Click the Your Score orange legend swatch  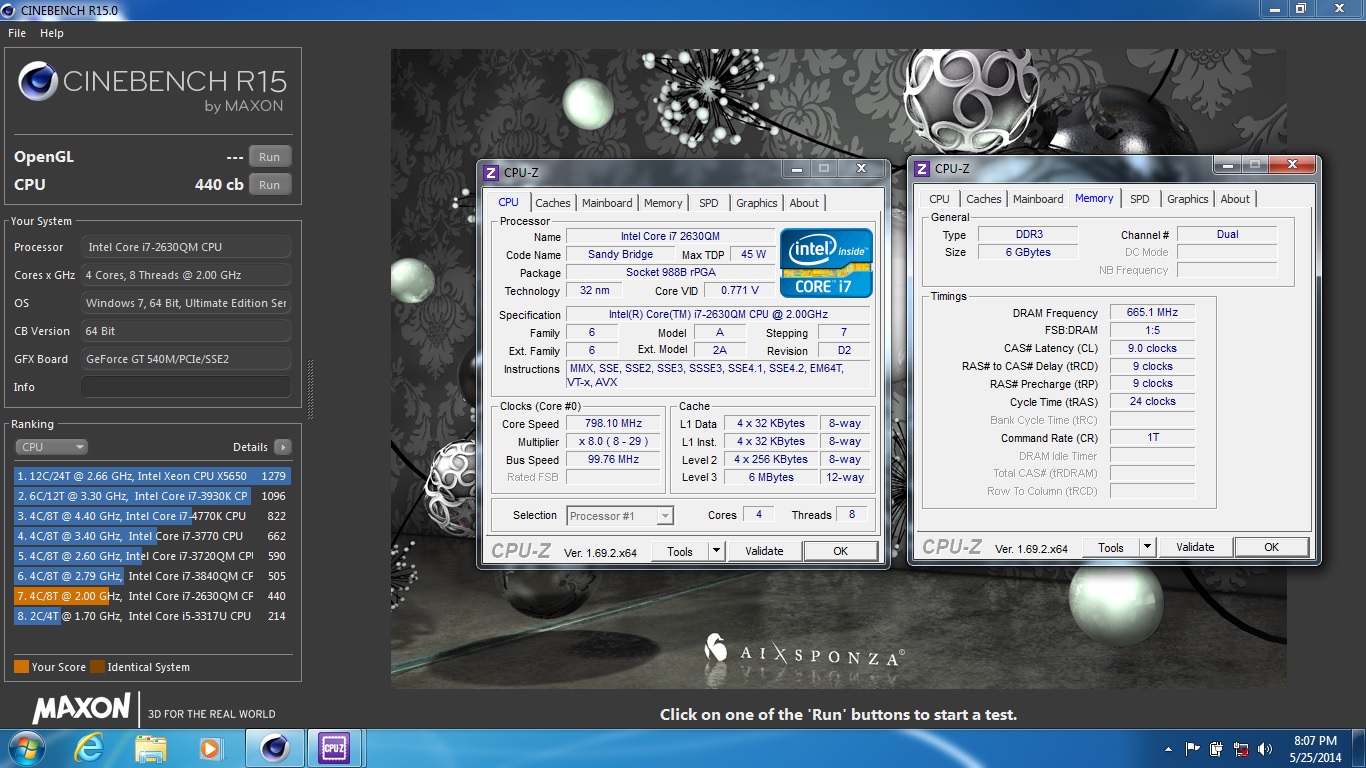point(21,667)
